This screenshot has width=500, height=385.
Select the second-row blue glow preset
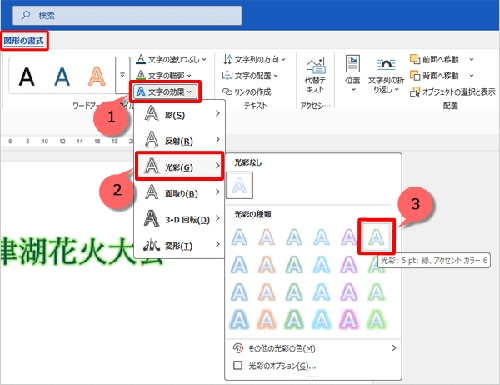pyautogui.click(x=239, y=265)
